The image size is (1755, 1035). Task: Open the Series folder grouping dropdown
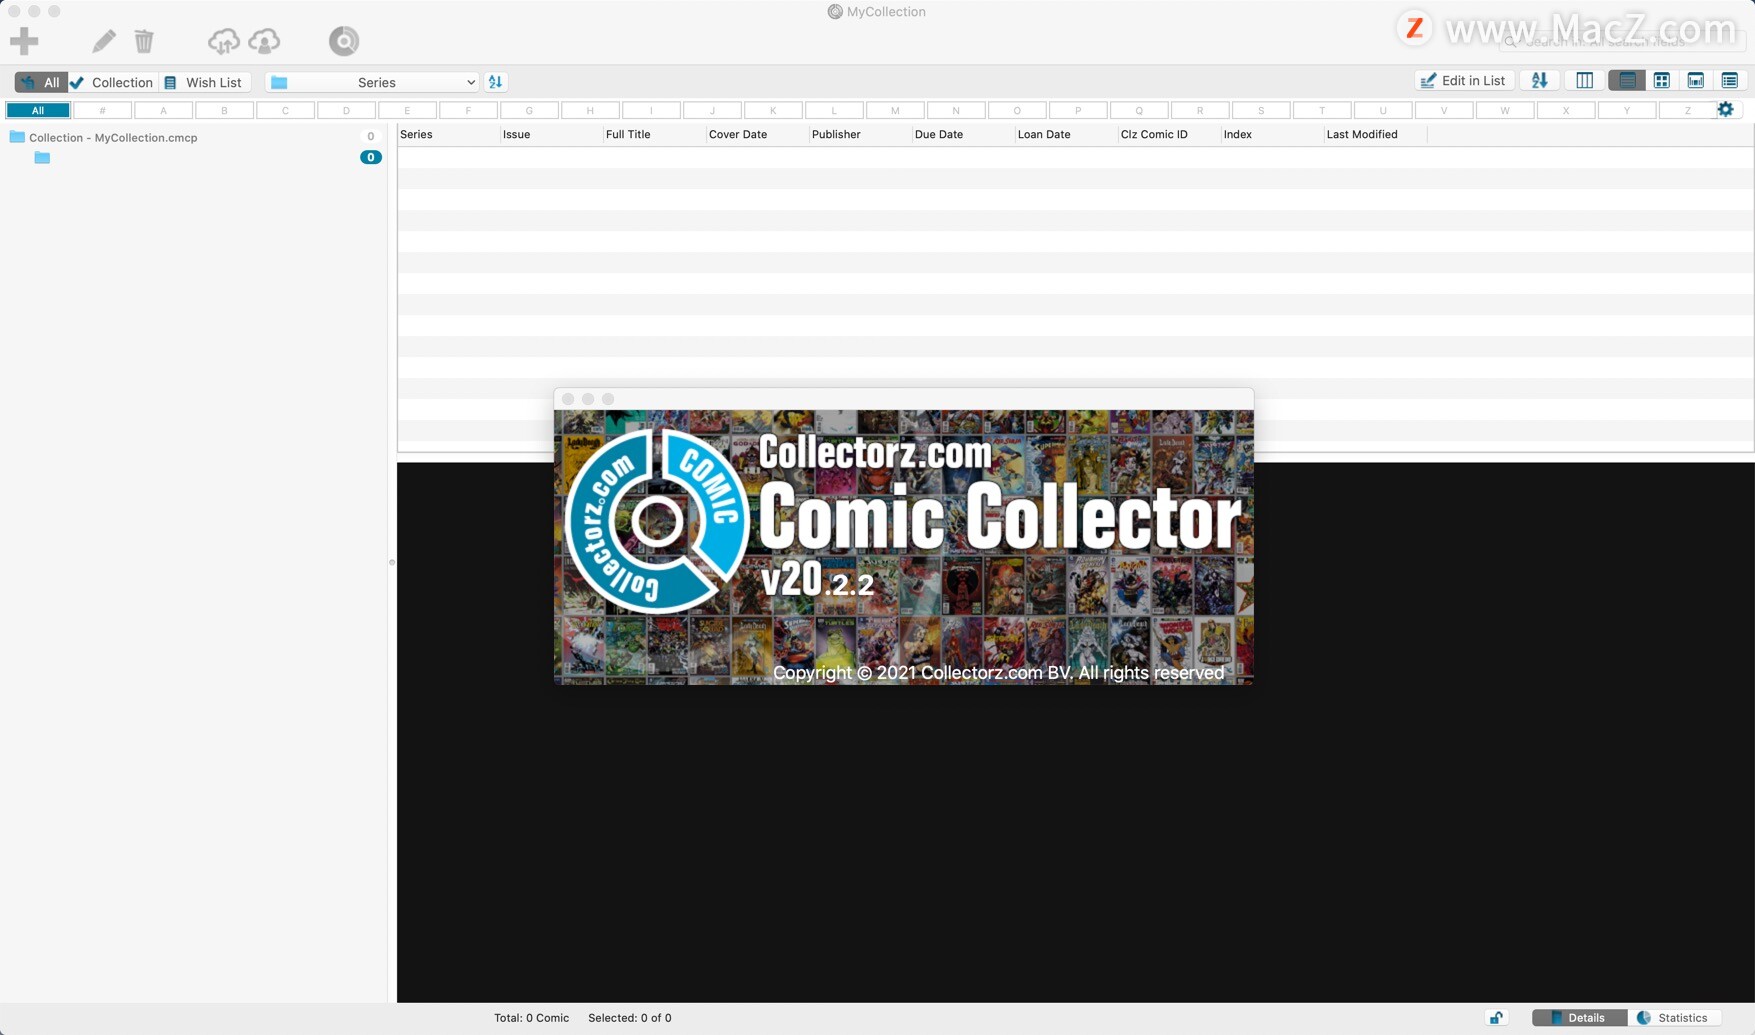tap(371, 82)
